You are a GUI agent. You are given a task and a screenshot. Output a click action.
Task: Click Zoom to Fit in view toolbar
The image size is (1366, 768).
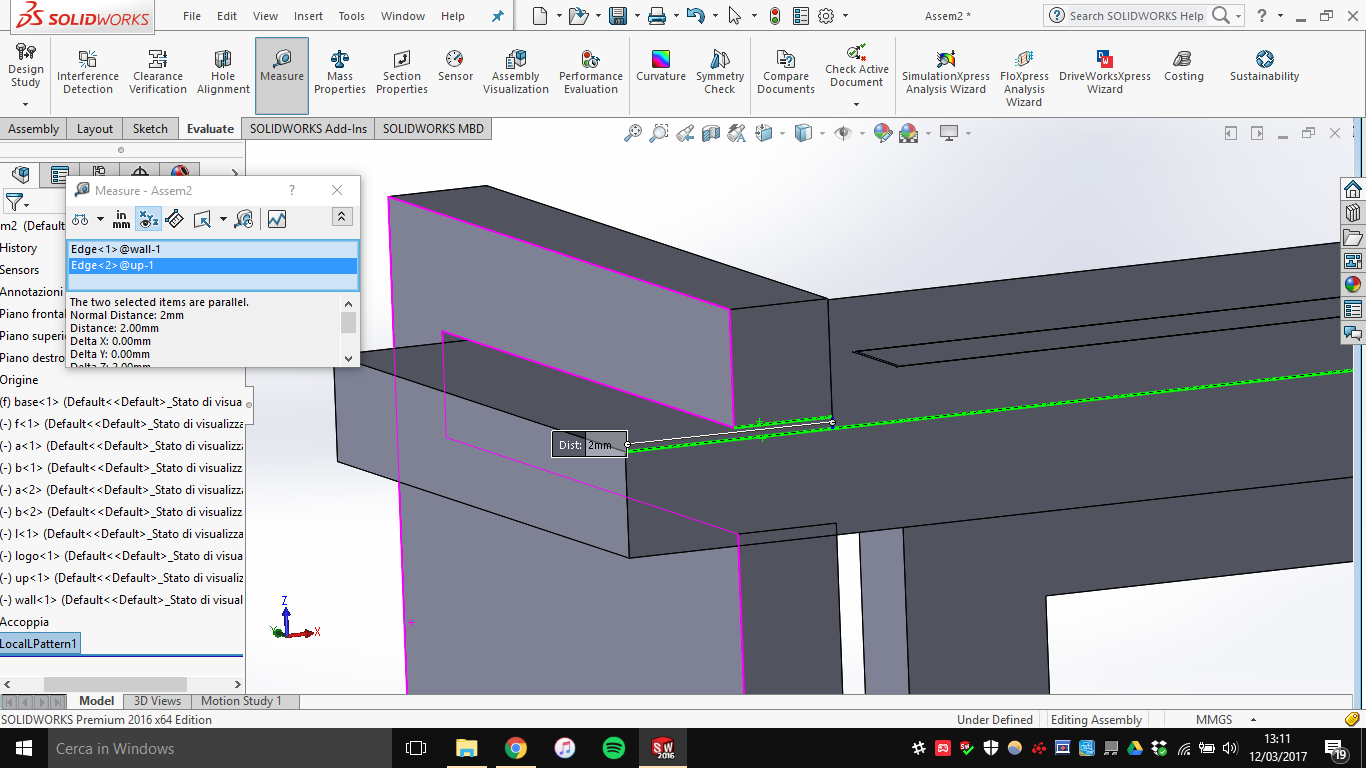633,133
